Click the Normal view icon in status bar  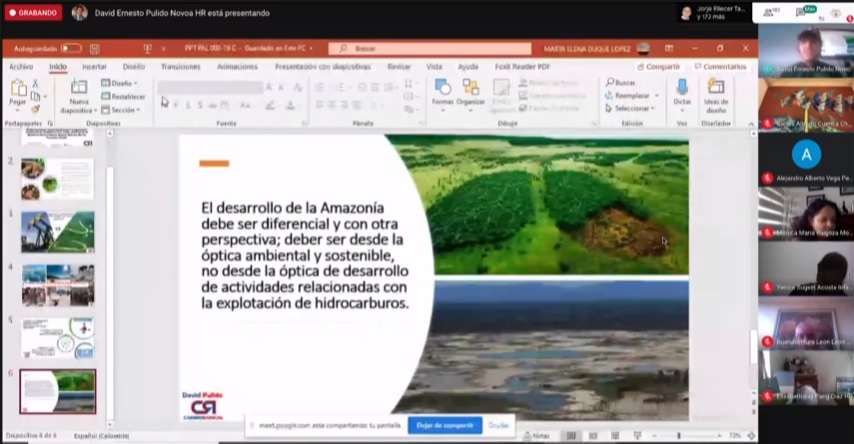point(571,436)
